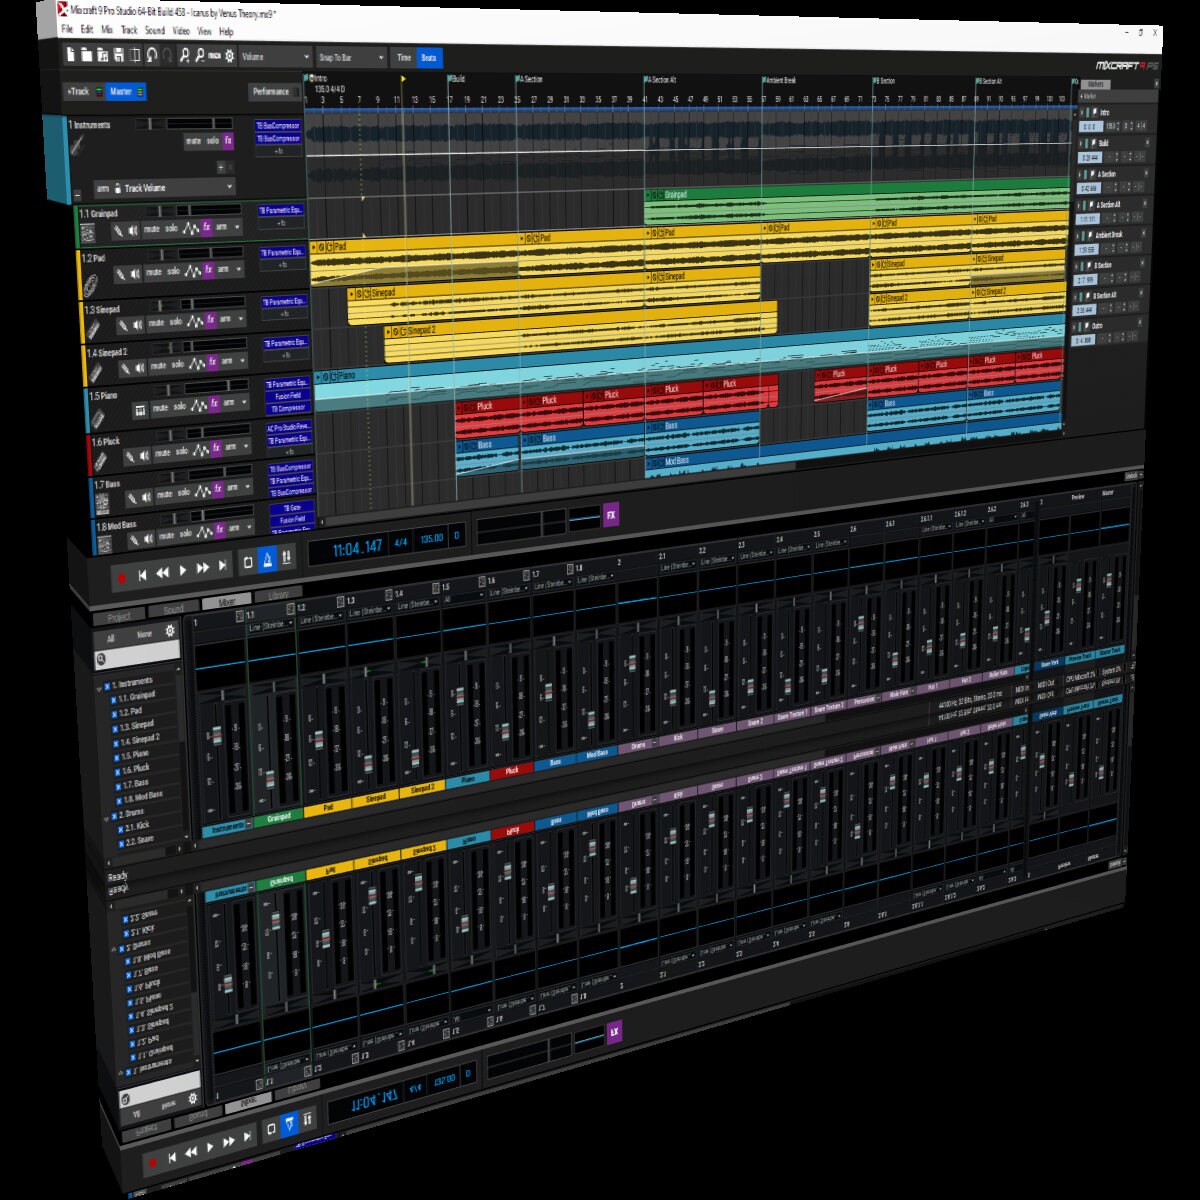The height and width of the screenshot is (1200, 1200).
Task: Click the New Project toolbar icon
Action: pos(72,55)
